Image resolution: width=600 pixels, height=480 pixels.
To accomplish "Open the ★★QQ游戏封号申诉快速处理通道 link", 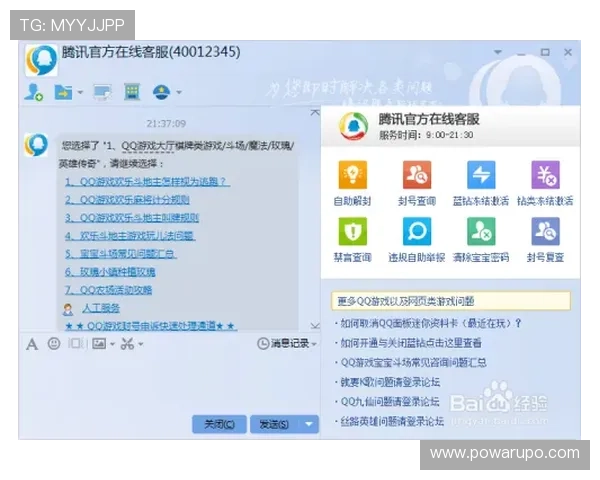I will (x=151, y=326).
